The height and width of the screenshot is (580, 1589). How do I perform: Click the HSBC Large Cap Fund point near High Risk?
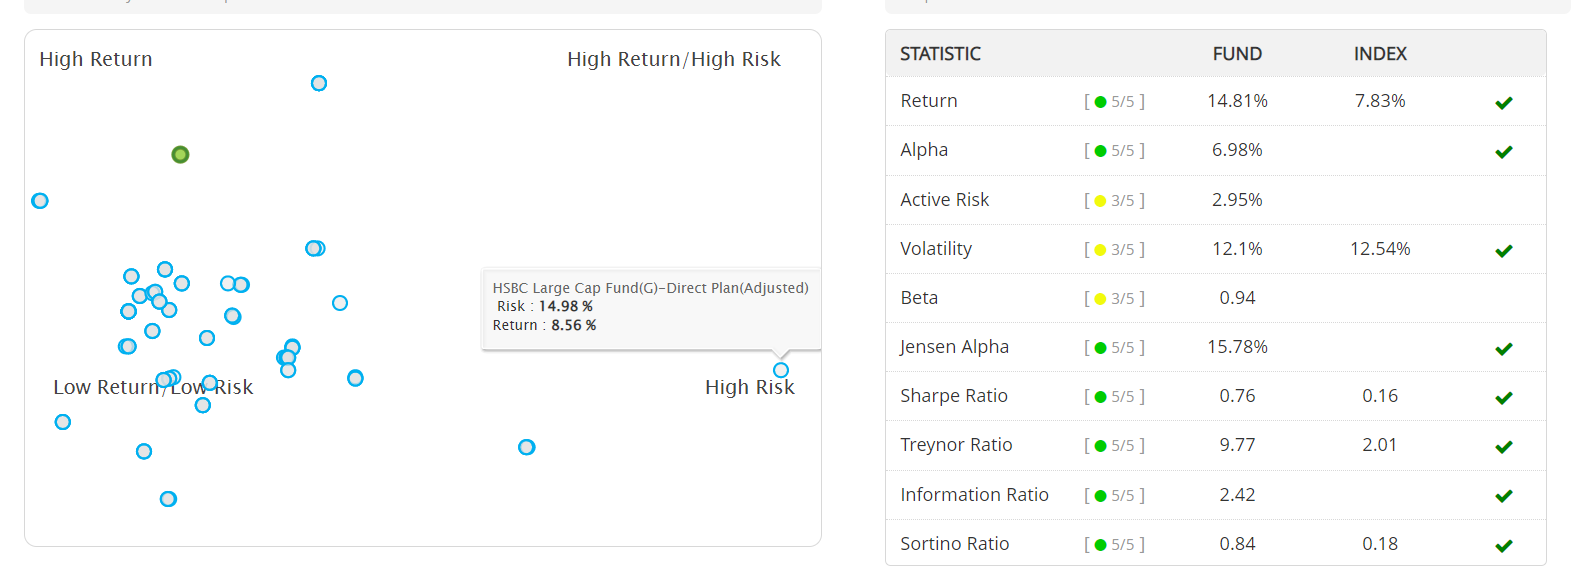point(781,370)
